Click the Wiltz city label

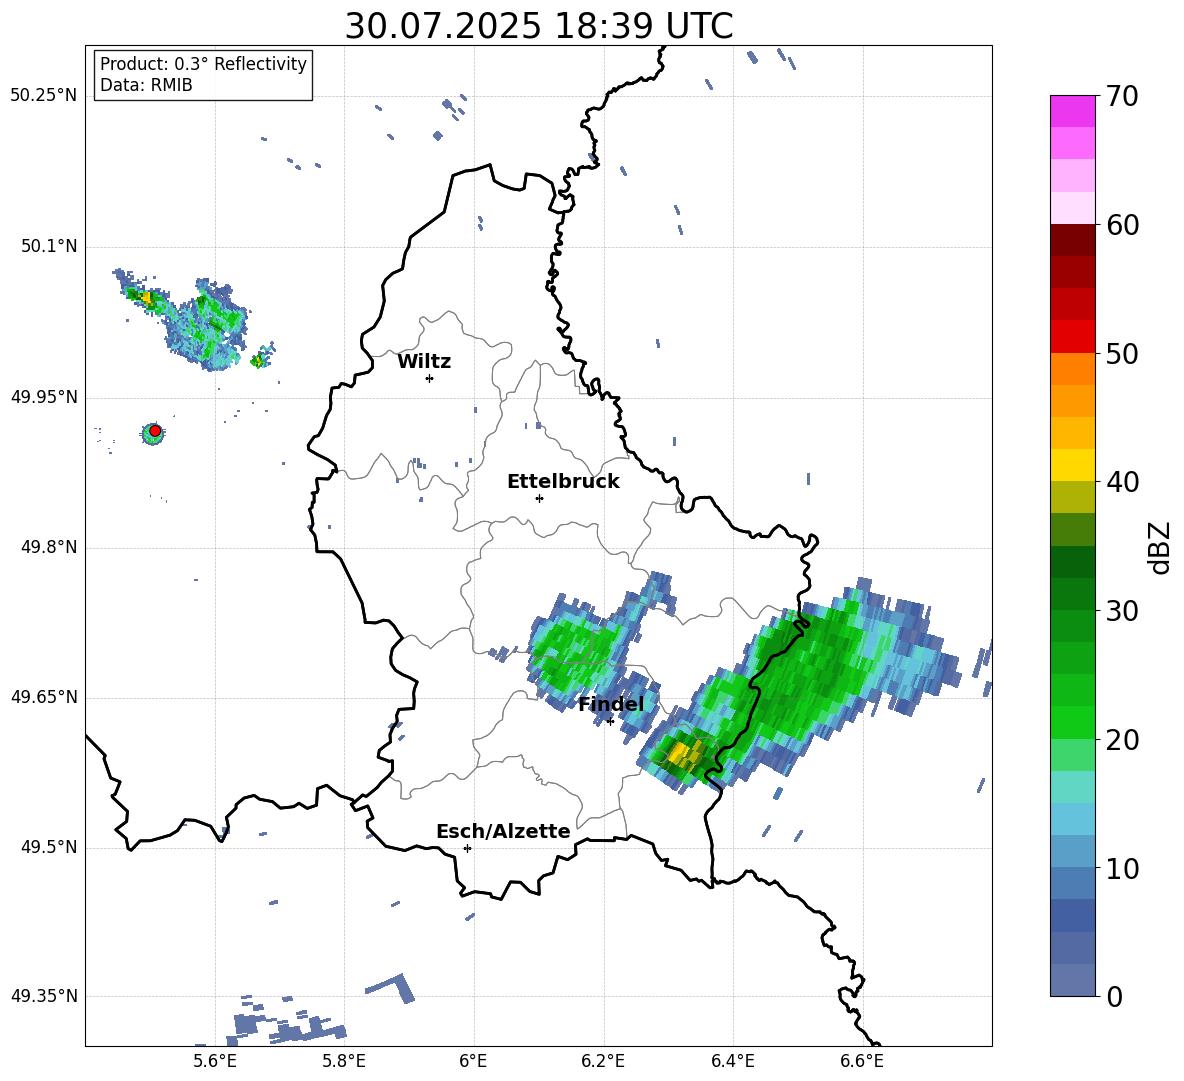pyautogui.click(x=424, y=362)
